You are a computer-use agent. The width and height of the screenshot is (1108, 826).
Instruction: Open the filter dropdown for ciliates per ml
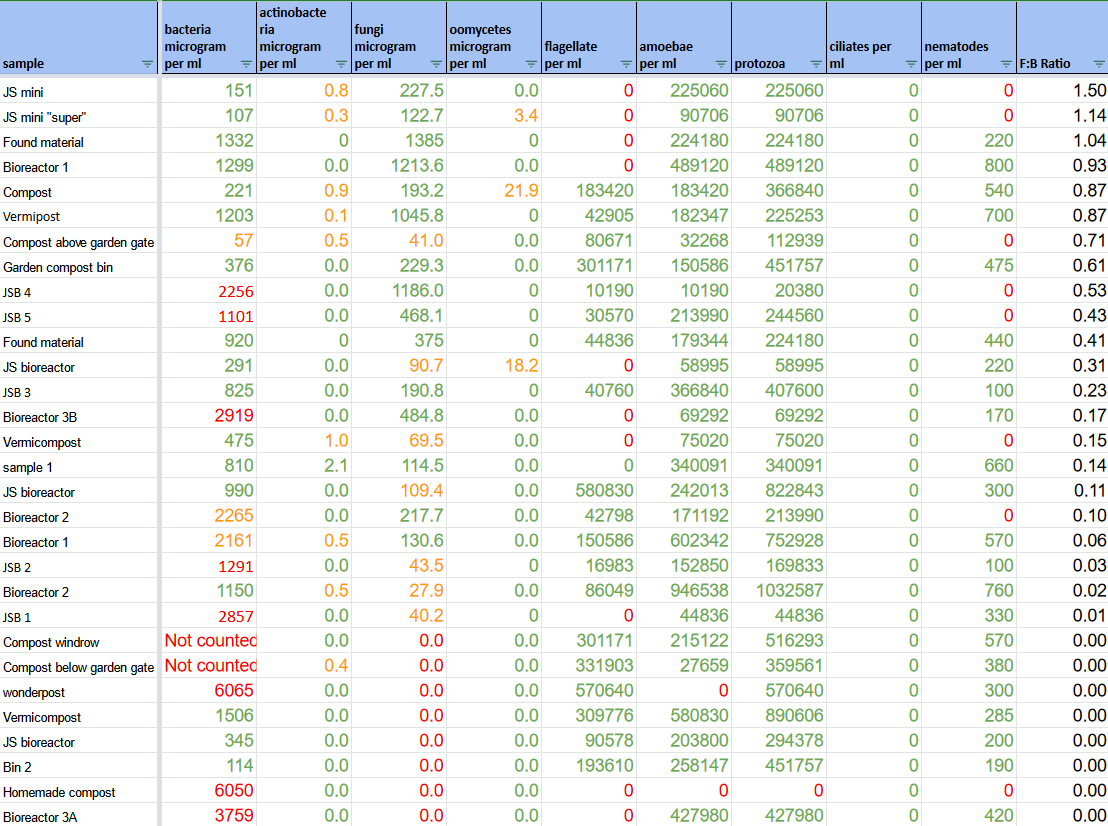(x=909, y=64)
